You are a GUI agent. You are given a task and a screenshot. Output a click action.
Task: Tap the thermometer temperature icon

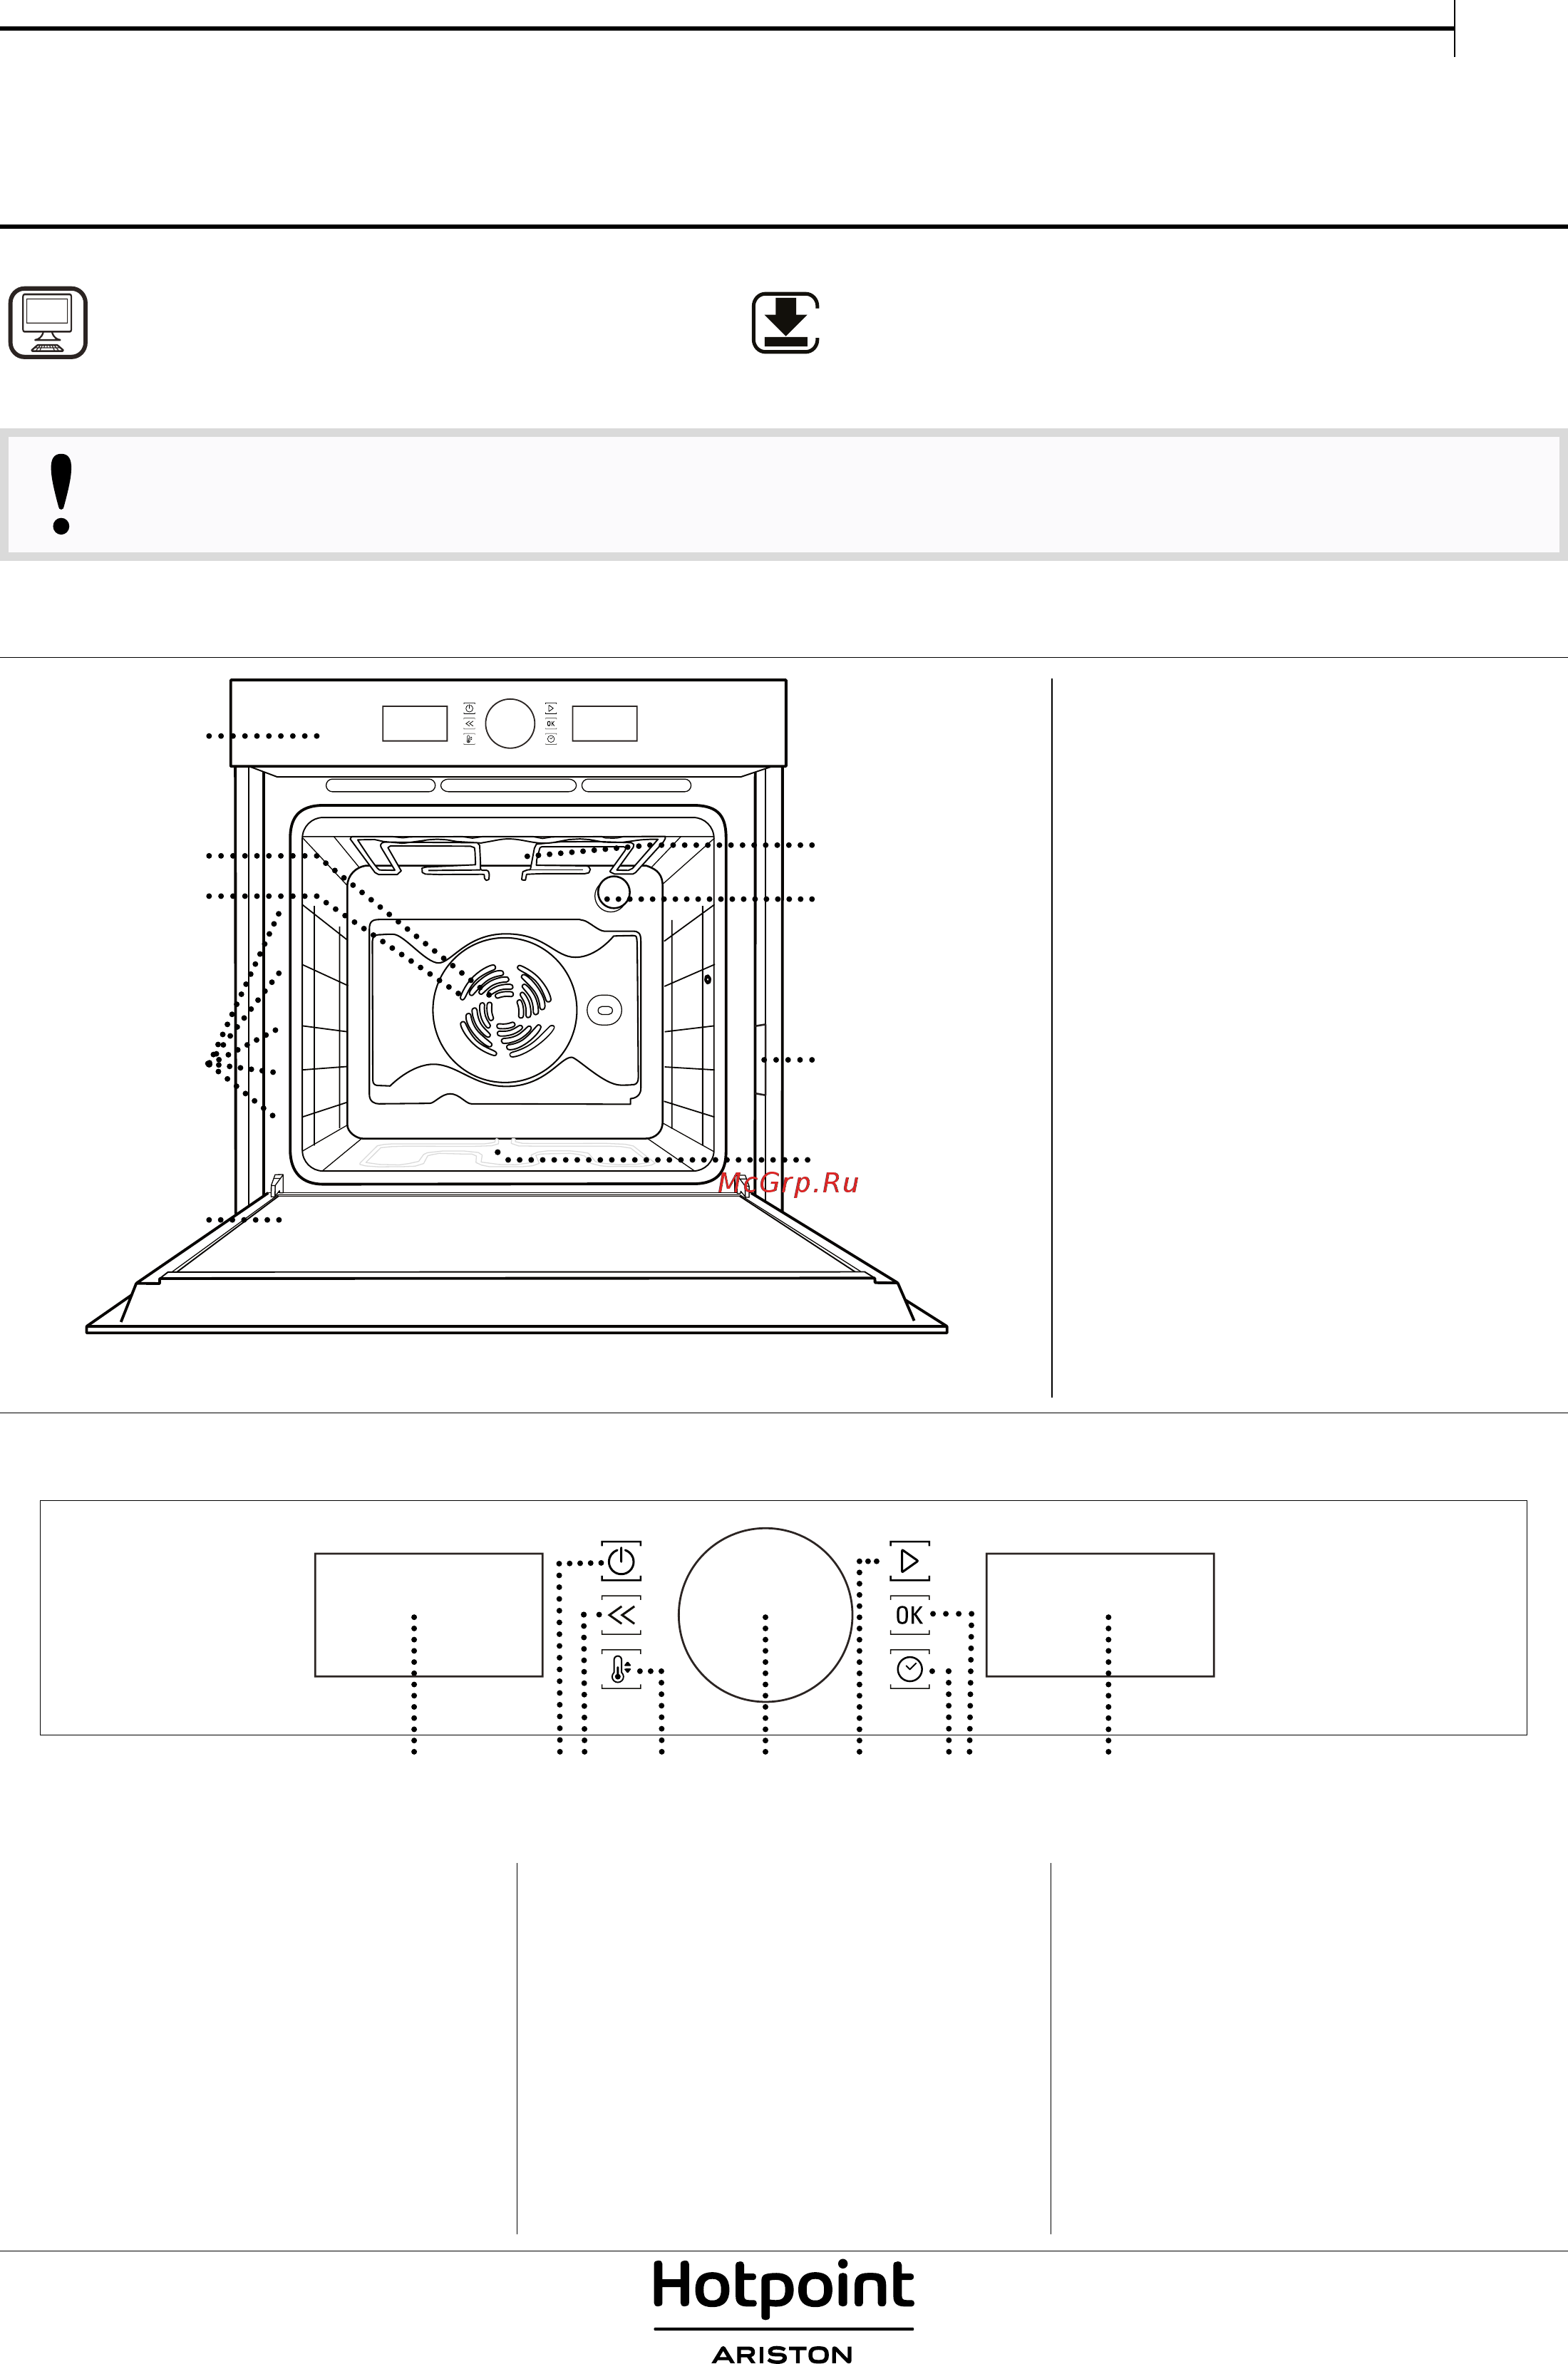click(x=620, y=1669)
